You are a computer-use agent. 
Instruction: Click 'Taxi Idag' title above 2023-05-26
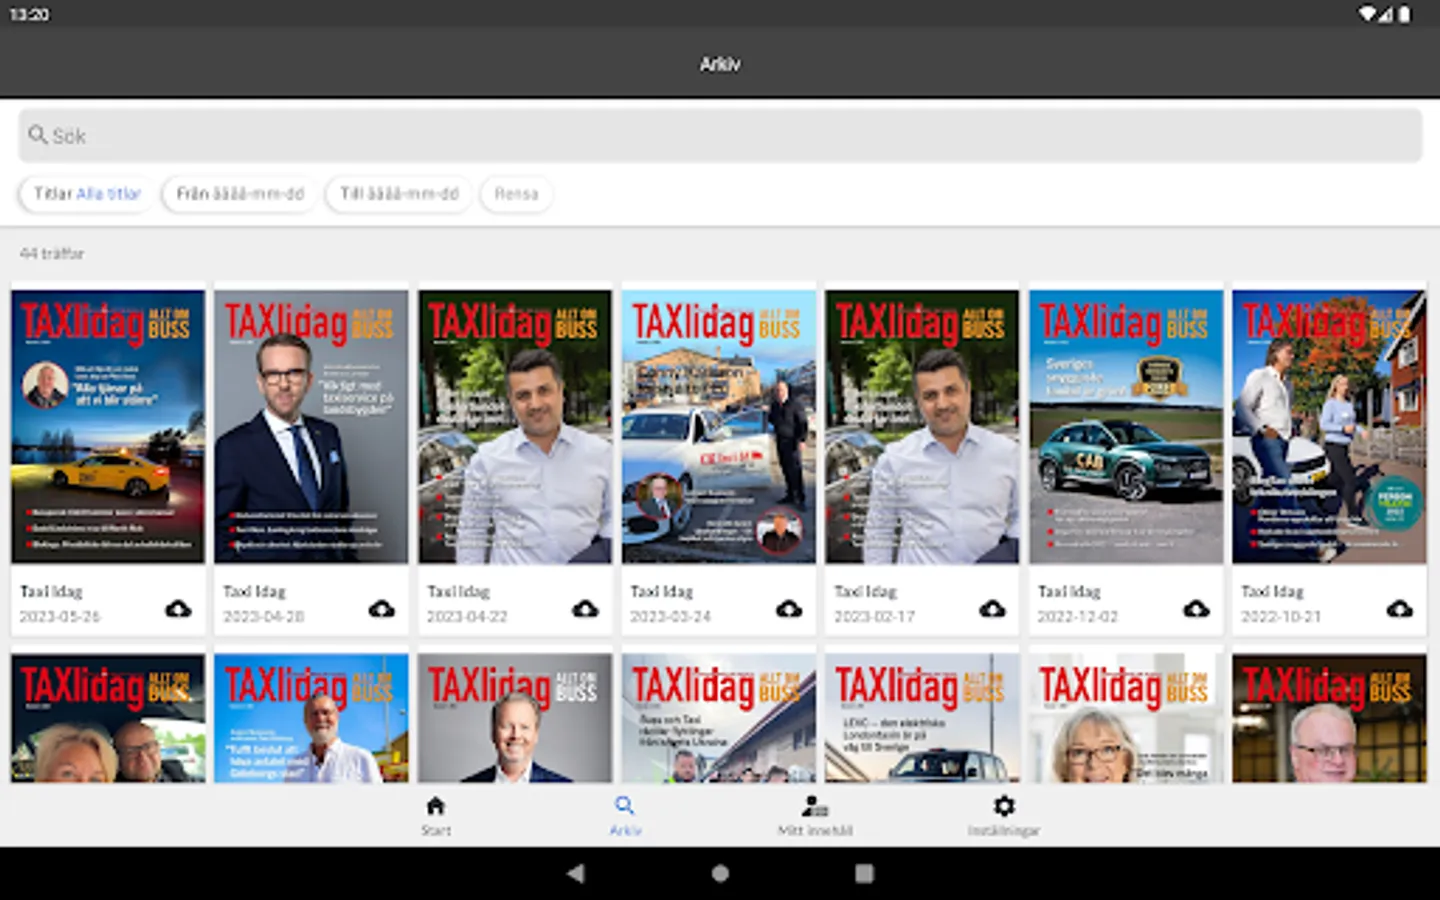(51, 592)
